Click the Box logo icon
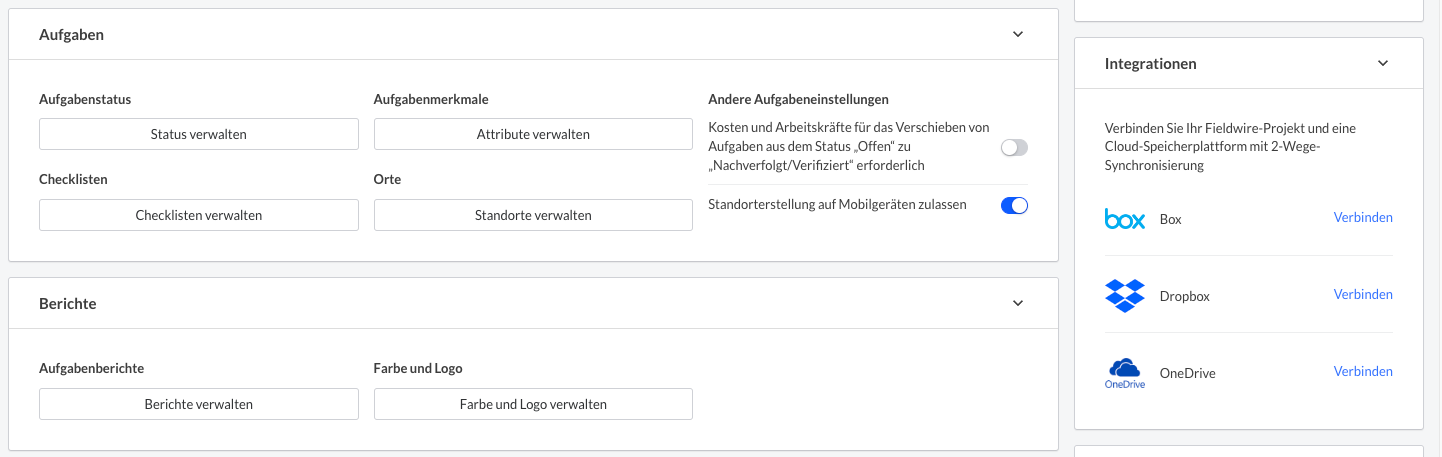This screenshot has width=1442, height=457. 1124,219
